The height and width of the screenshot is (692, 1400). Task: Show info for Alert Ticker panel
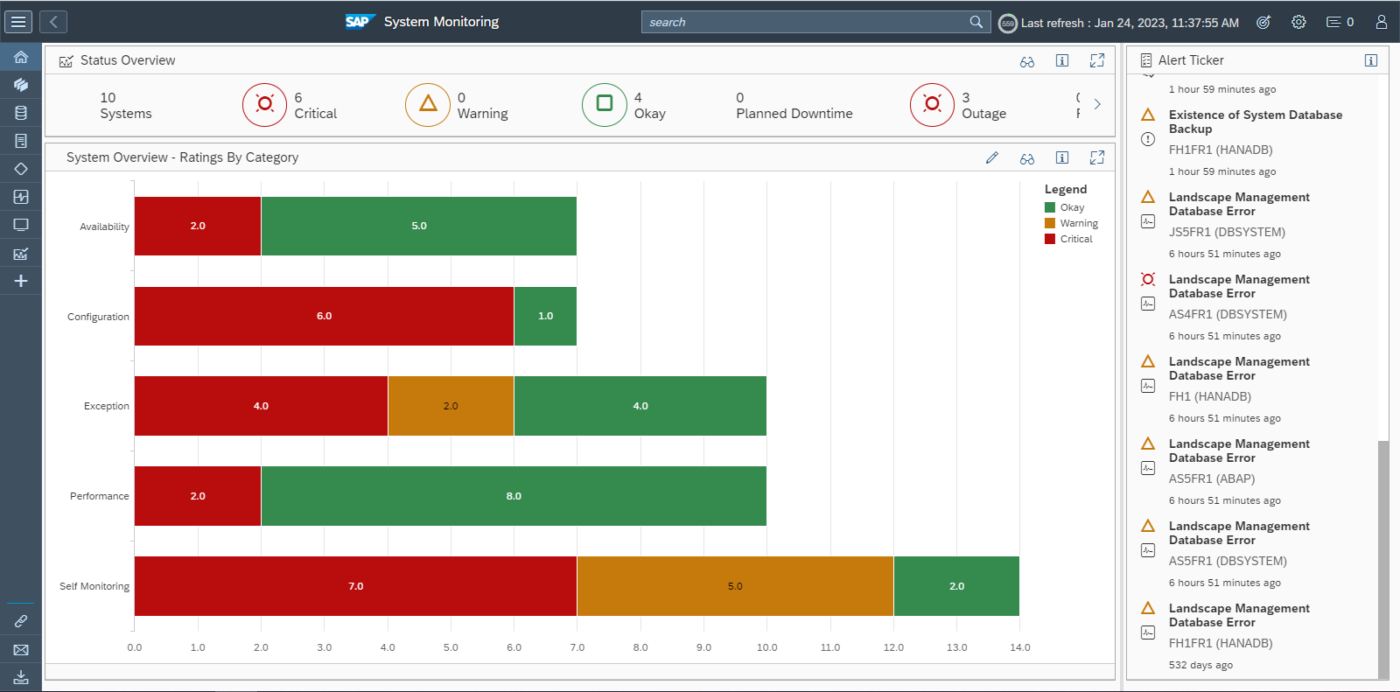coord(1371,61)
